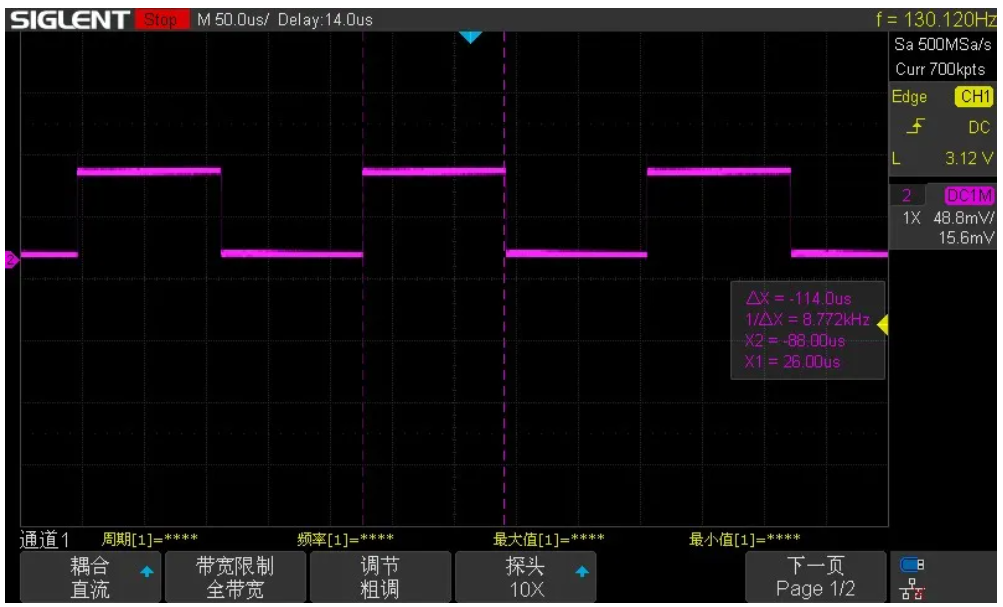
Task: Click the X2 = -88.00us cursor value
Action: pos(794,341)
